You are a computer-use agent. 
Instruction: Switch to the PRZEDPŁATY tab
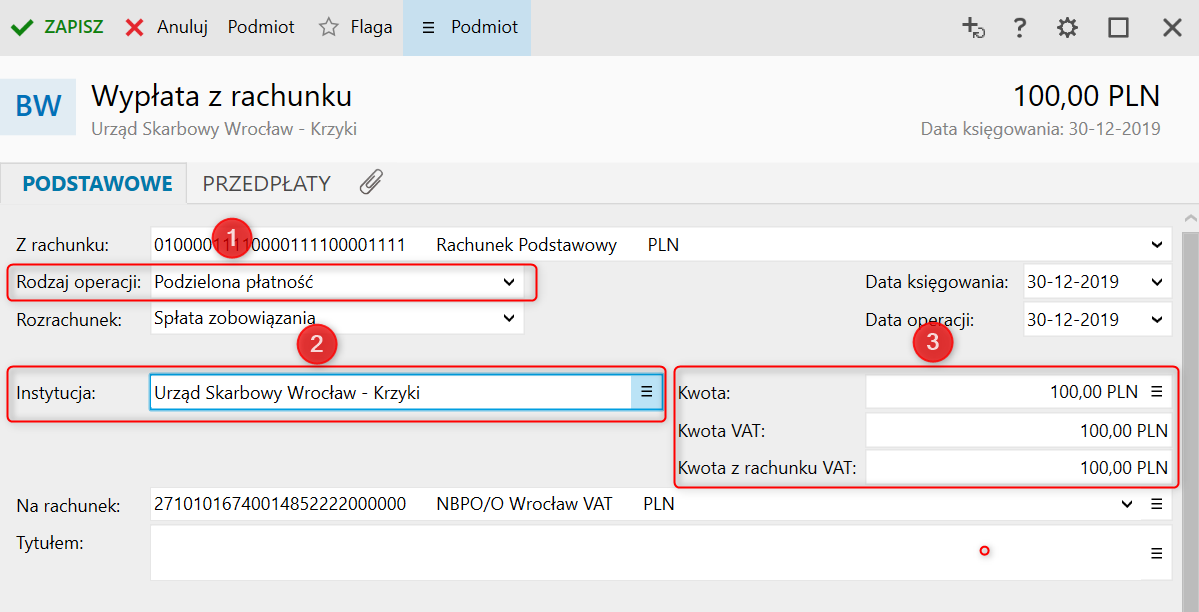(x=266, y=184)
